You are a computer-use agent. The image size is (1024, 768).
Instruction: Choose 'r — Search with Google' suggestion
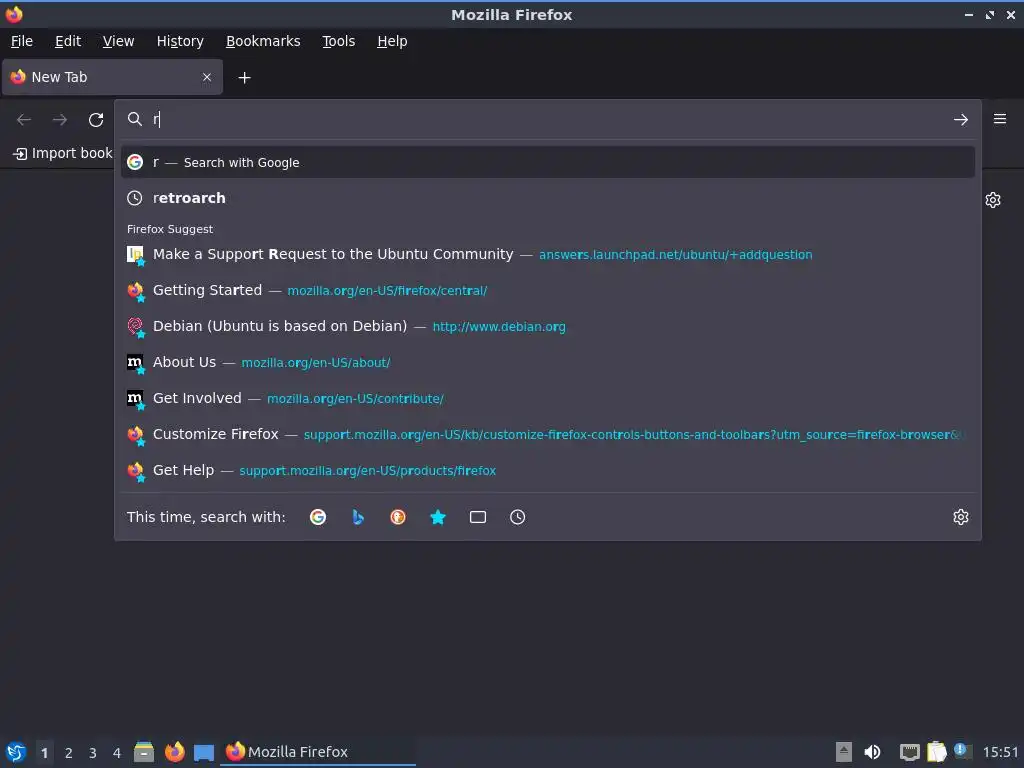(548, 162)
